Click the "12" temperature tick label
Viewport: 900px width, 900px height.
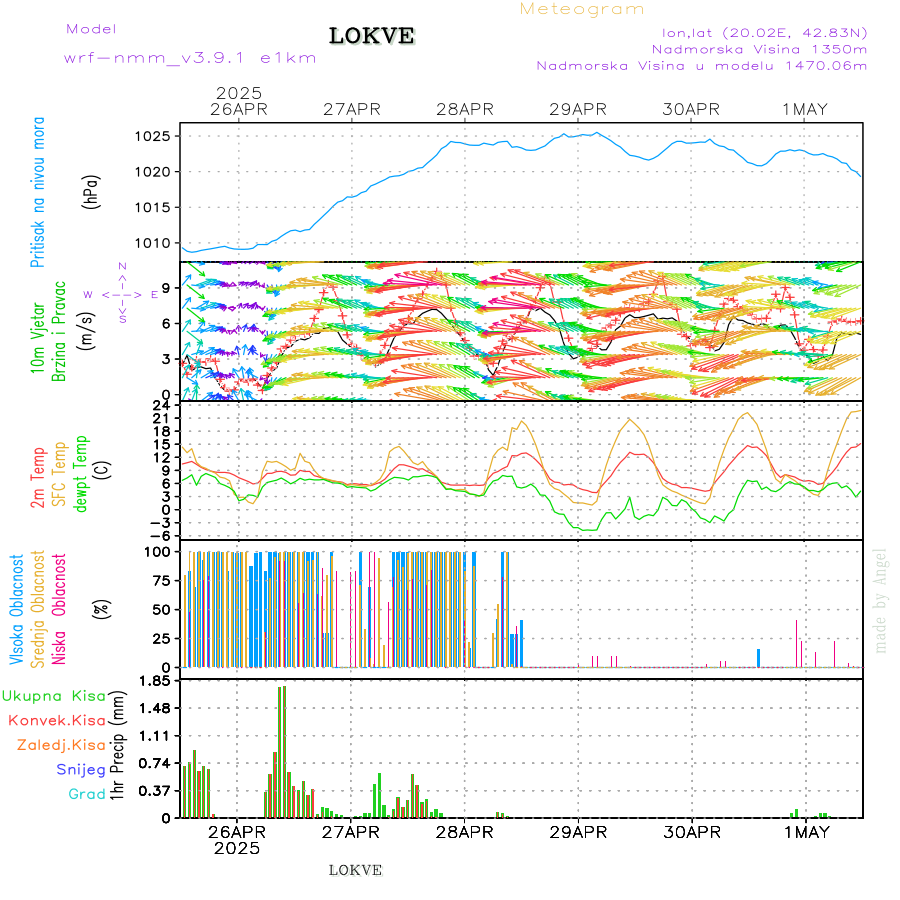(x=162, y=458)
